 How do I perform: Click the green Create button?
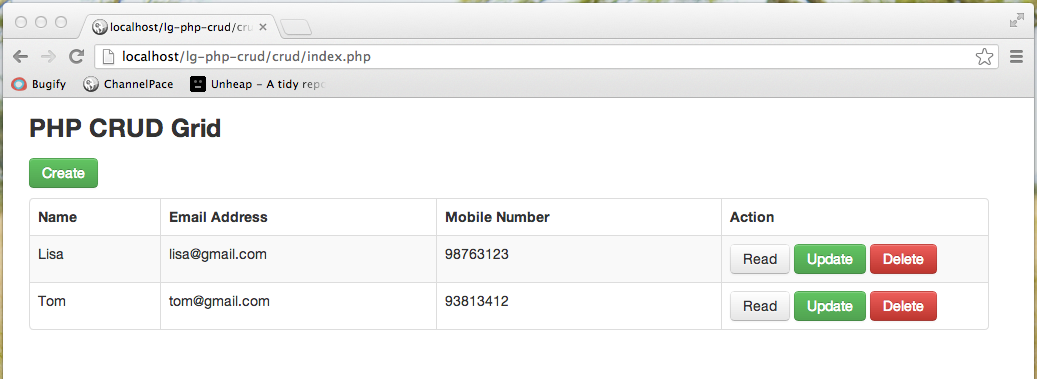point(63,173)
